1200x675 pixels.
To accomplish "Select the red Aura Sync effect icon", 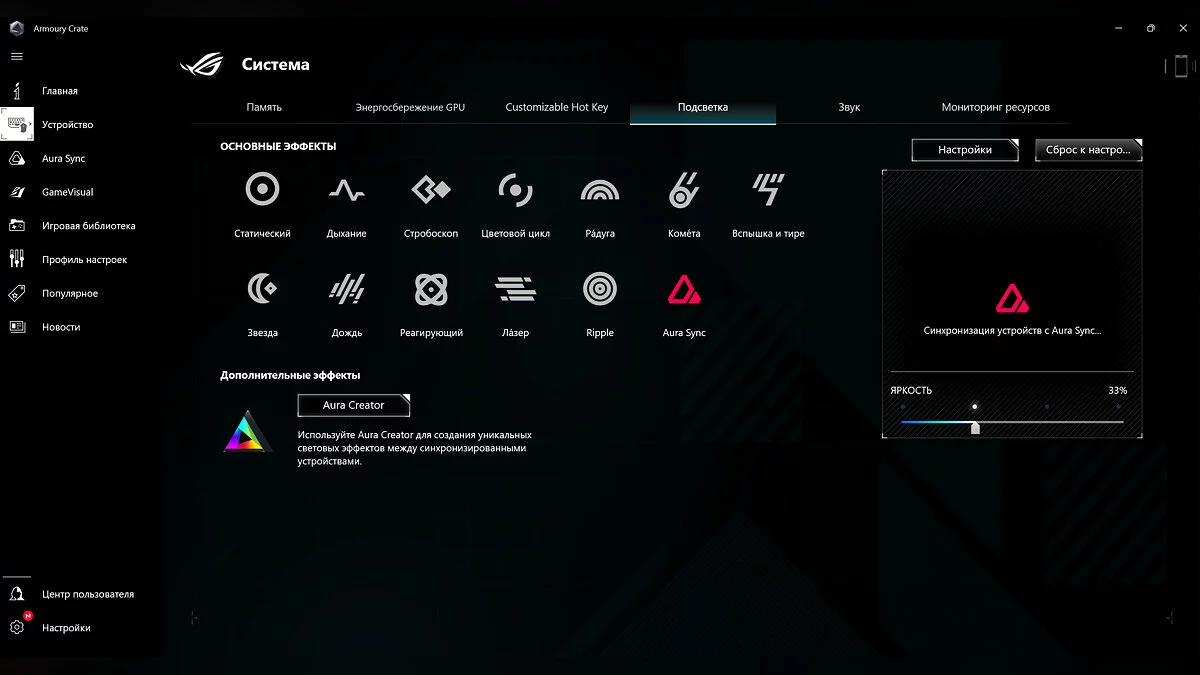I will click(684, 289).
